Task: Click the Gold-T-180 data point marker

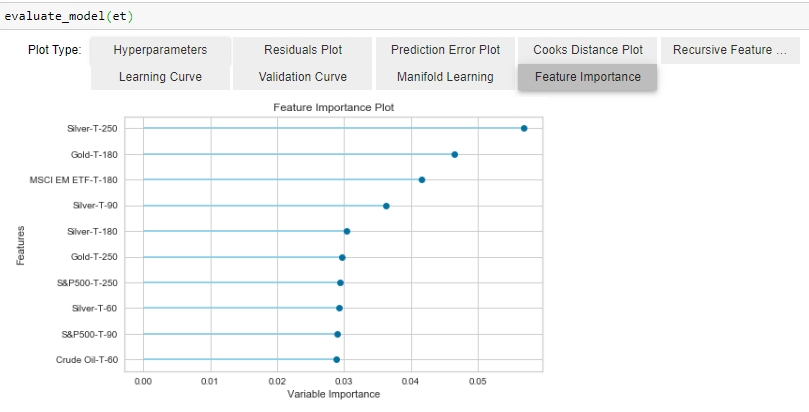Action: 454,154
